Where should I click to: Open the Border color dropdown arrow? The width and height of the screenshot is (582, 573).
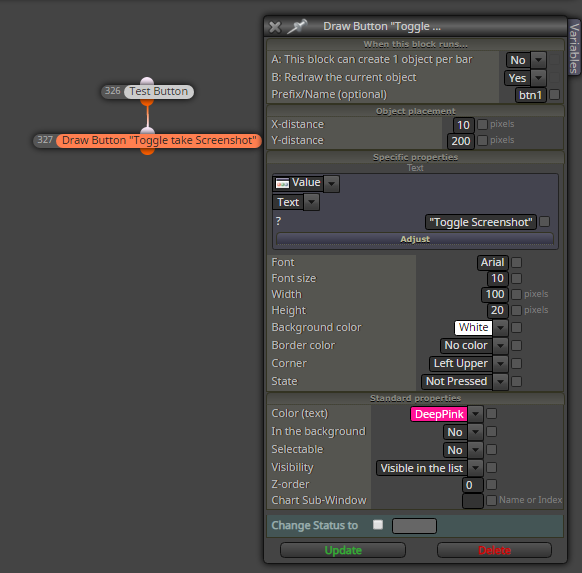[x=500, y=346]
